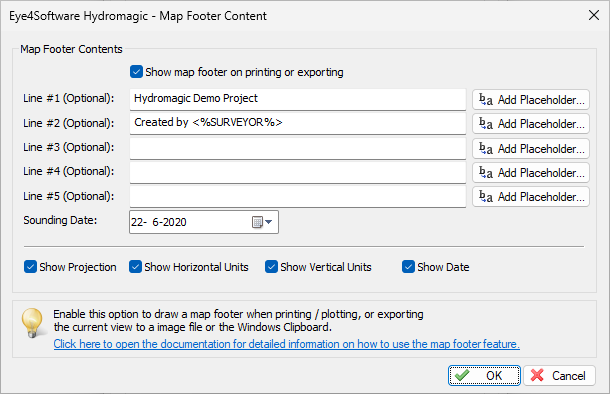Click placeholder icon beside Line #4

point(486,173)
